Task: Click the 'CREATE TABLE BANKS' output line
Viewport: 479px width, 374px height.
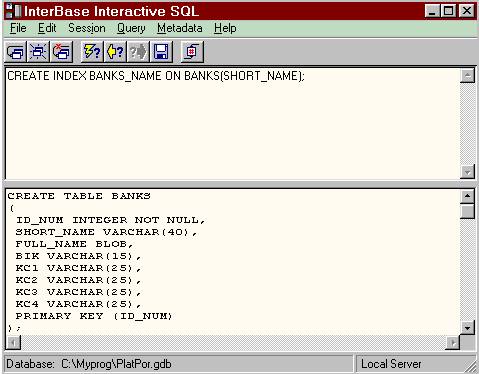Action: click(x=79, y=196)
